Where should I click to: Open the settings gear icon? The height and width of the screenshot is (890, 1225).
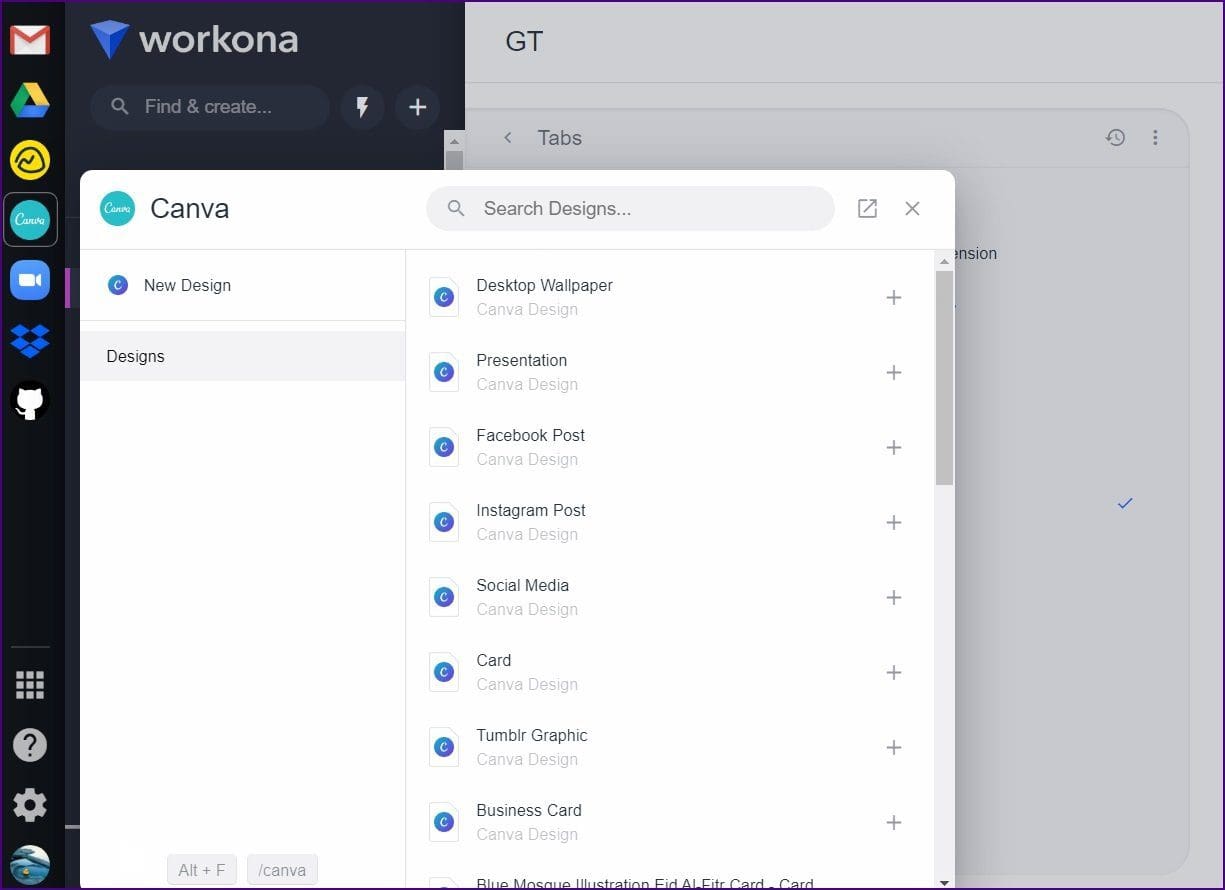click(30, 805)
